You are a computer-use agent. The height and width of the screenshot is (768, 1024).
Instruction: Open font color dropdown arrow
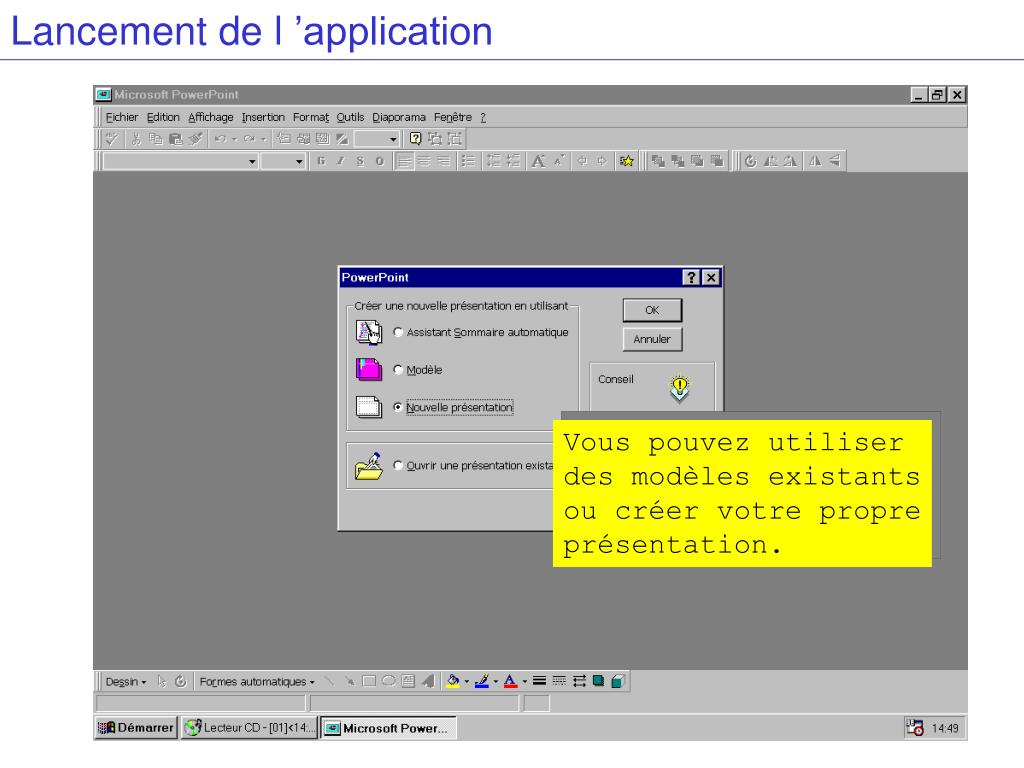click(524, 681)
